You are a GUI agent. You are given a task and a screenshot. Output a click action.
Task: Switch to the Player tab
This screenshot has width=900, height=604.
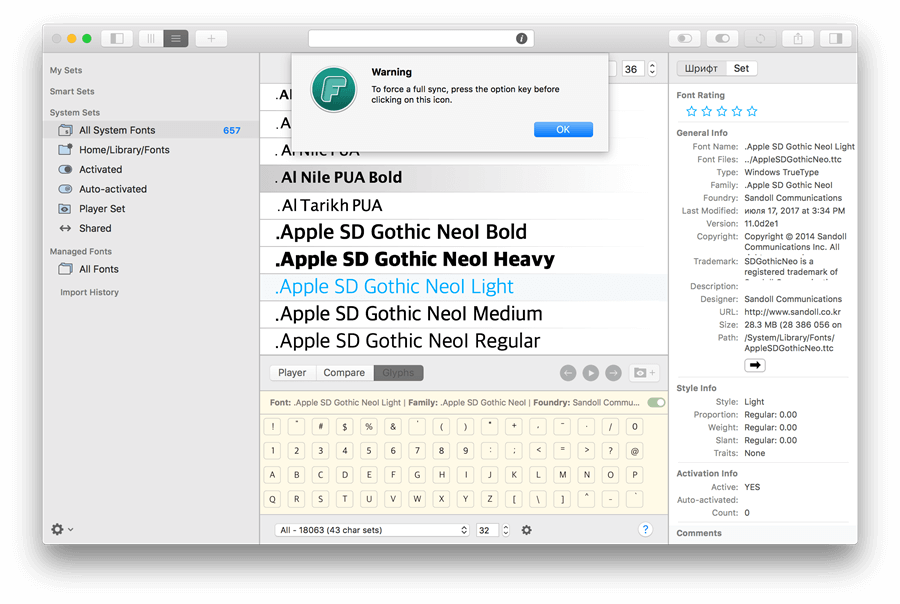pos(292,373)
